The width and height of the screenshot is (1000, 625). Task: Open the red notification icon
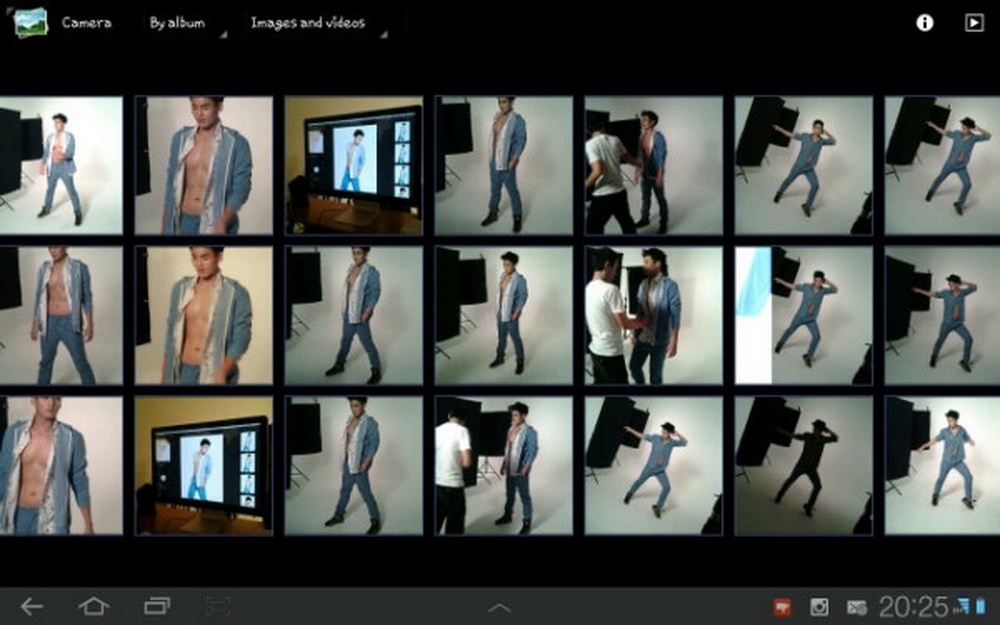[783, 607]
